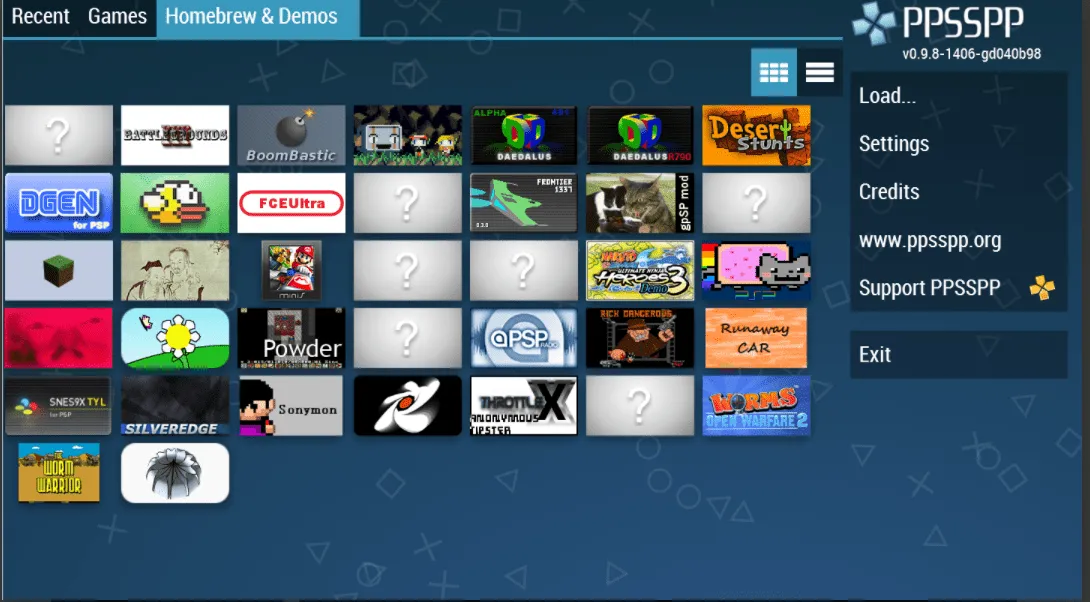Launch FCEUltra emulator thumbnail

(x=291, y=203)
